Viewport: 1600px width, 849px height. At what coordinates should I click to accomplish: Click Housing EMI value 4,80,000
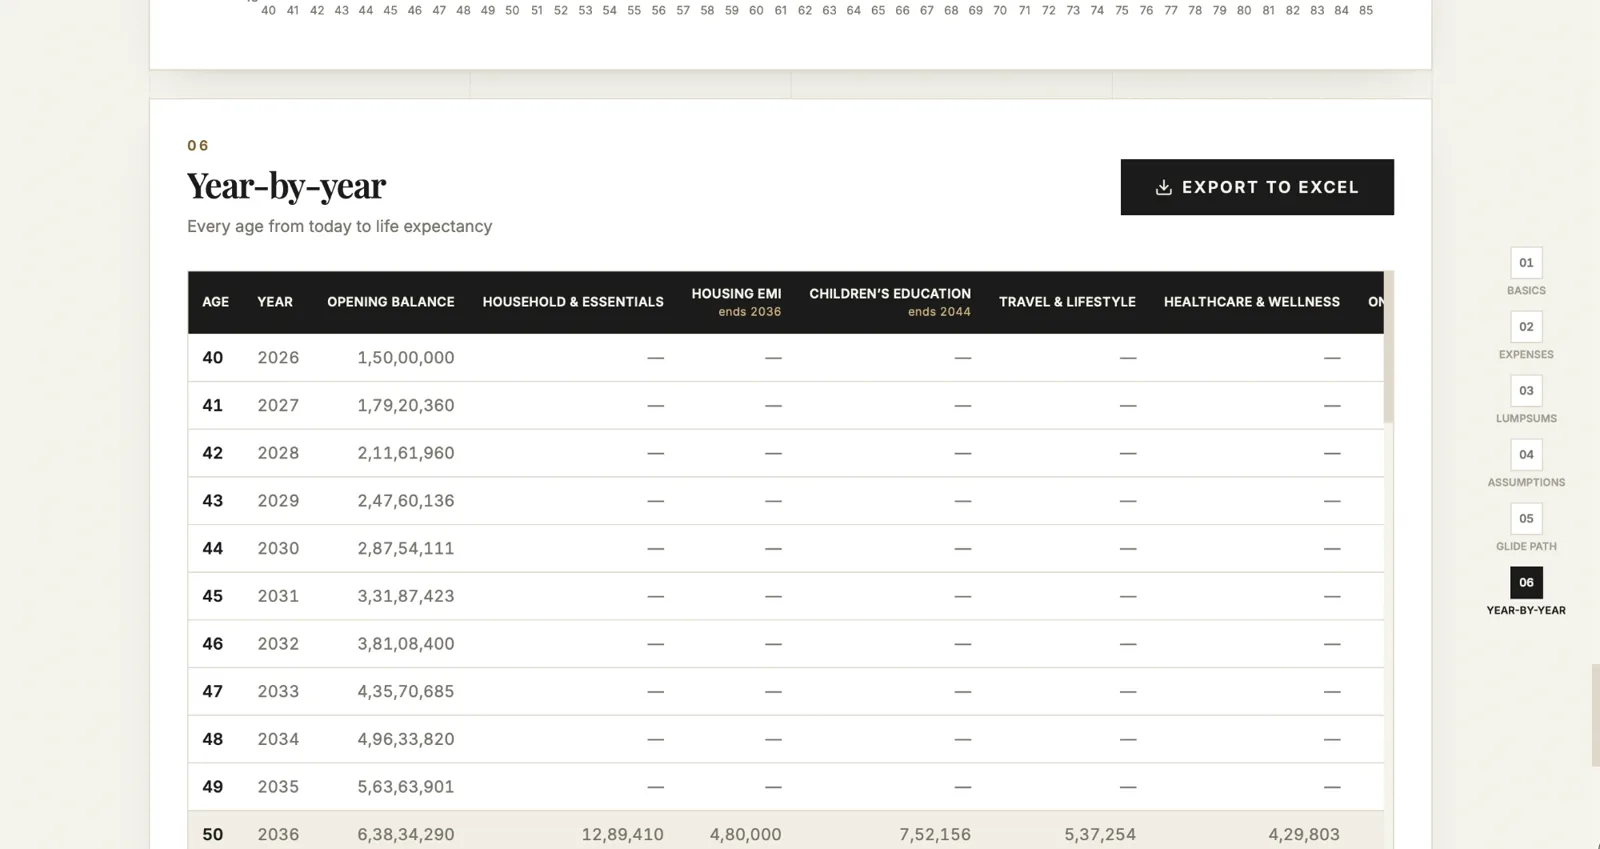746,835
